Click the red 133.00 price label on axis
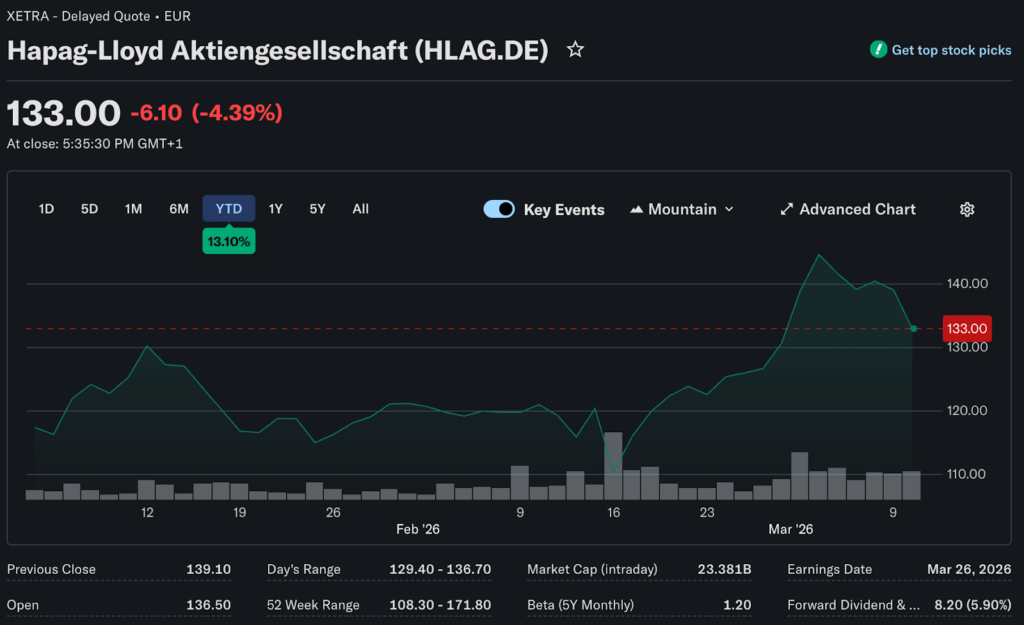1024x625 pixels. [x=966, y=328]
